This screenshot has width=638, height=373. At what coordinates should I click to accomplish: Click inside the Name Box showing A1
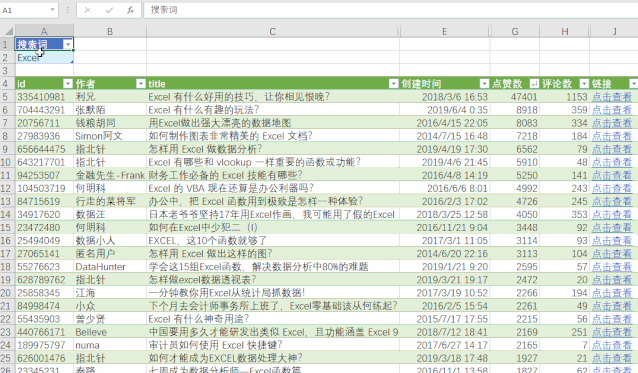24,10
